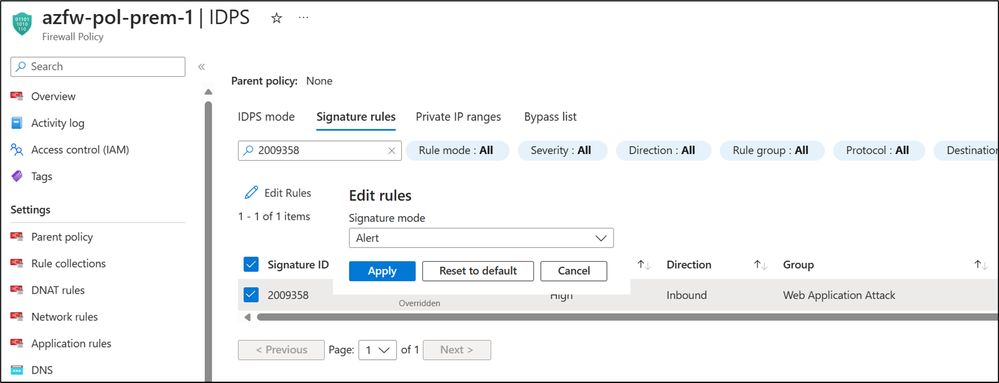This screenshot has height=383, width=999.
Task: Open the Private IP ranges tab
Action: (x=458, y=117)
